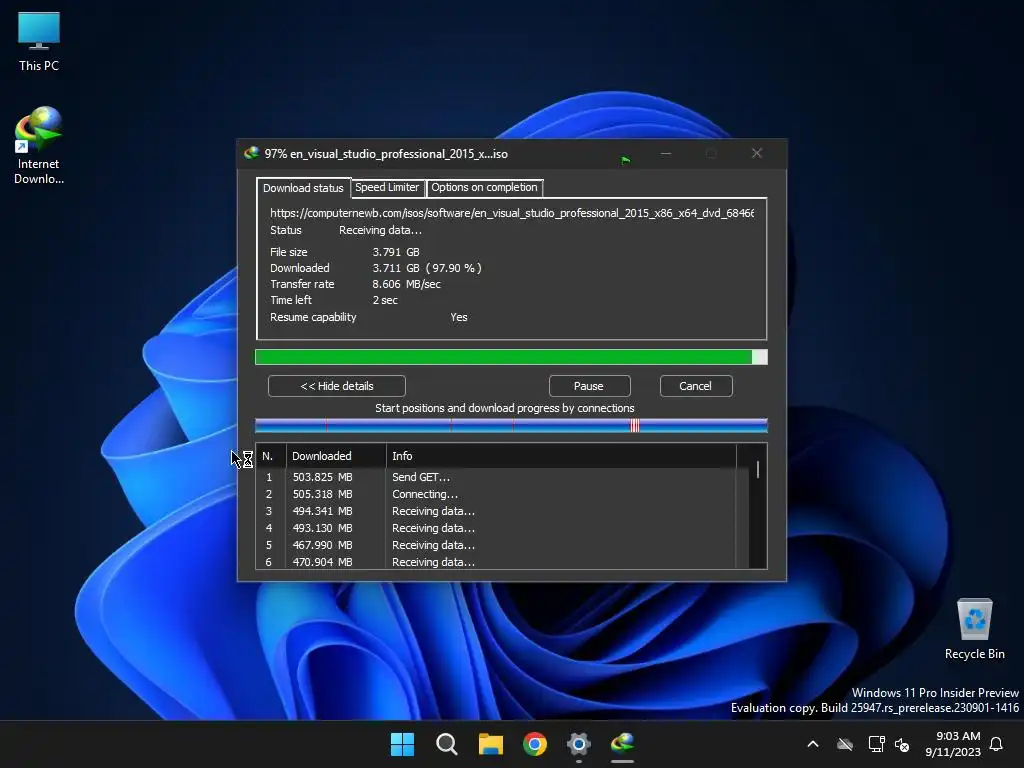Show hidden system tray icons
The height and width of the screenshot is (768, 1024).
point(813,744)
